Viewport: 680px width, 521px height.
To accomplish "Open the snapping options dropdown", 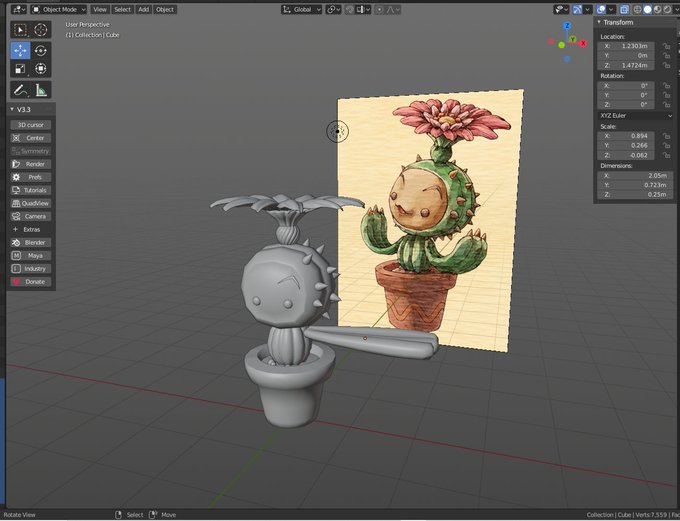I will (363, 9).
